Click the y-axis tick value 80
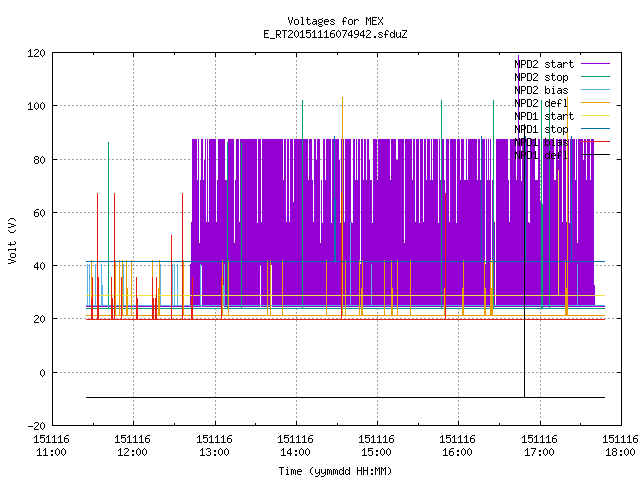This screenshot has height=480, width=640. (39, 160)
